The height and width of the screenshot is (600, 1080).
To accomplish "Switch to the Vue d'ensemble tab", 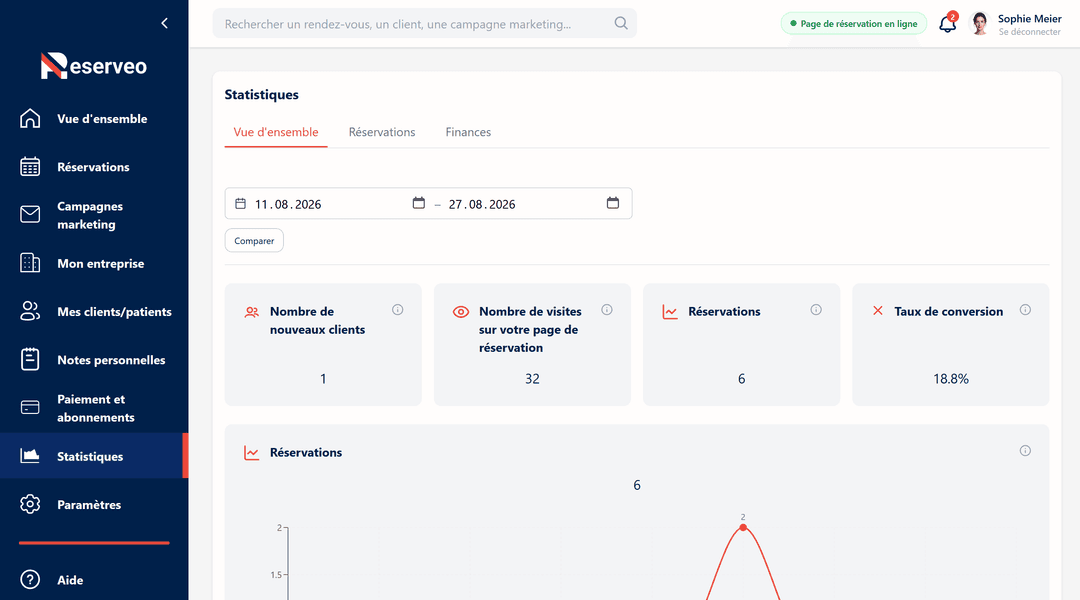I will pos(276,132).
